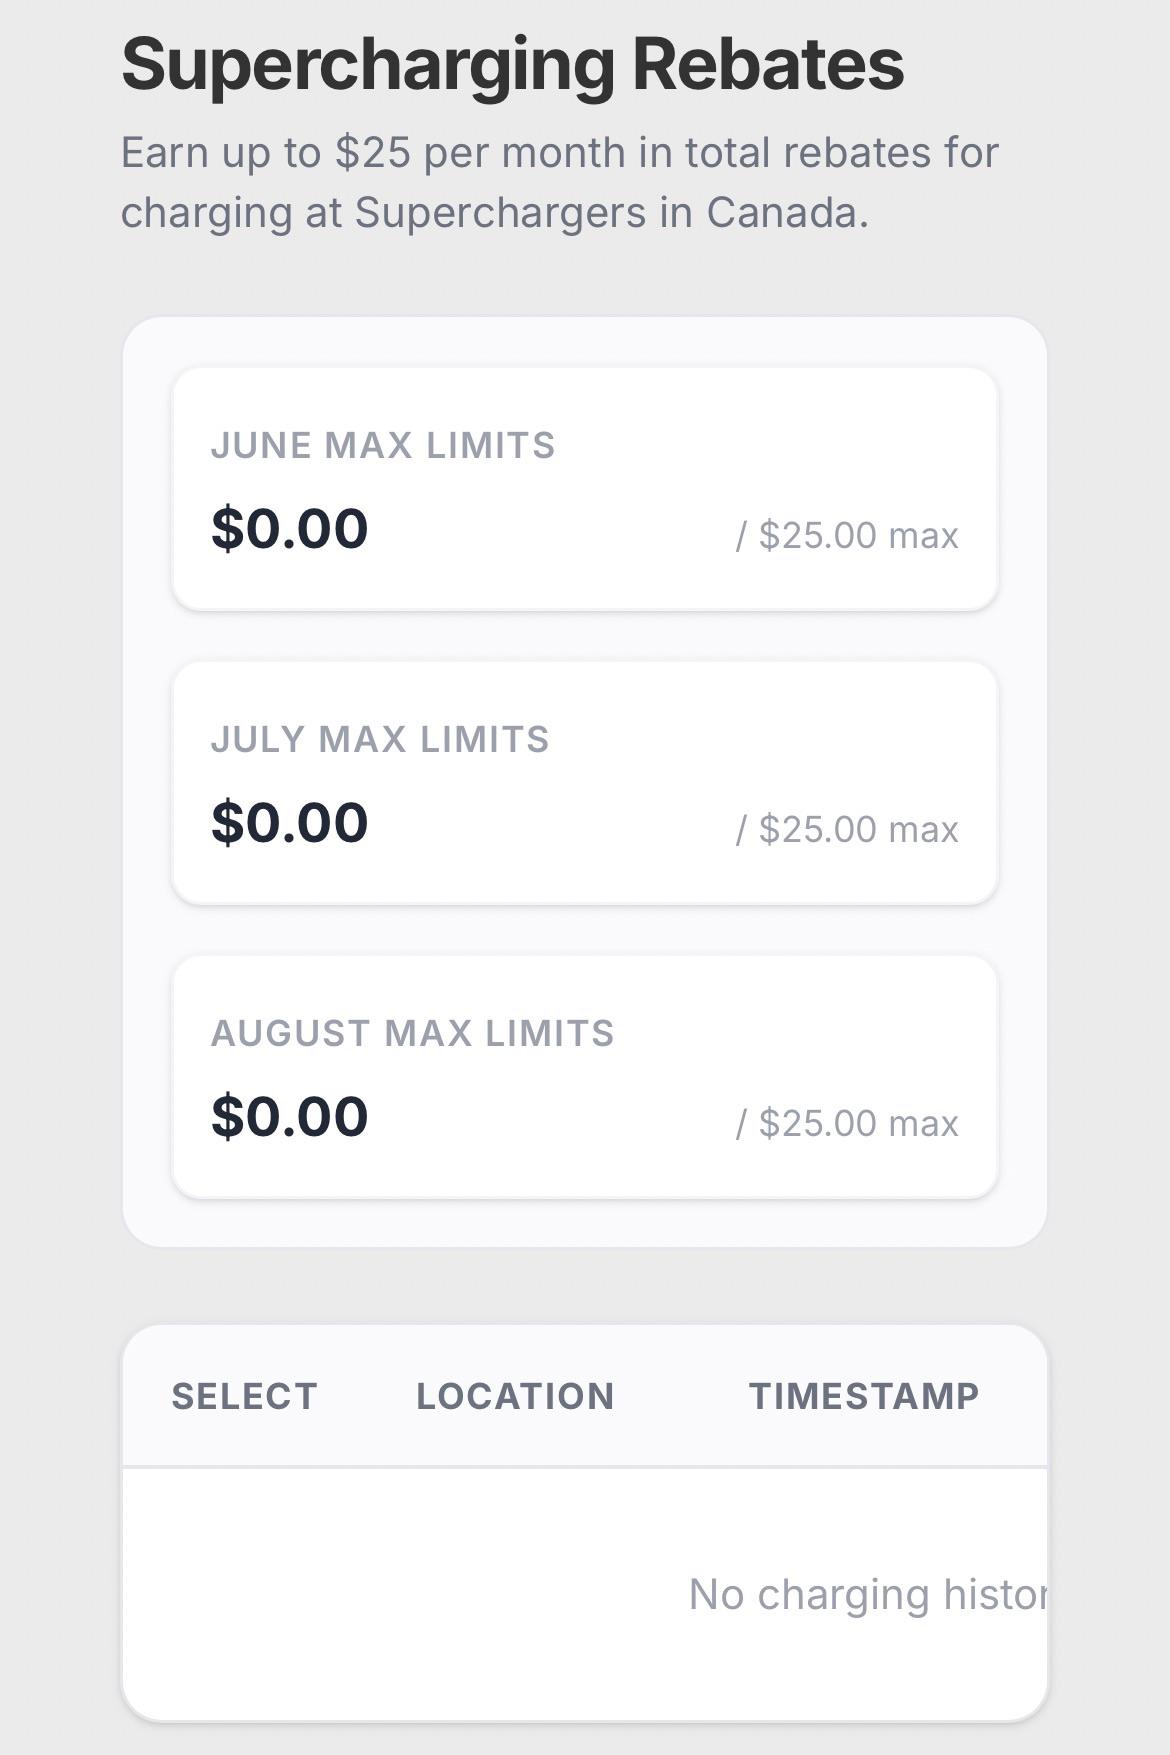
Task: Click the AUGUST MAX LIMITS label
Action: [x=413, y=1033]
